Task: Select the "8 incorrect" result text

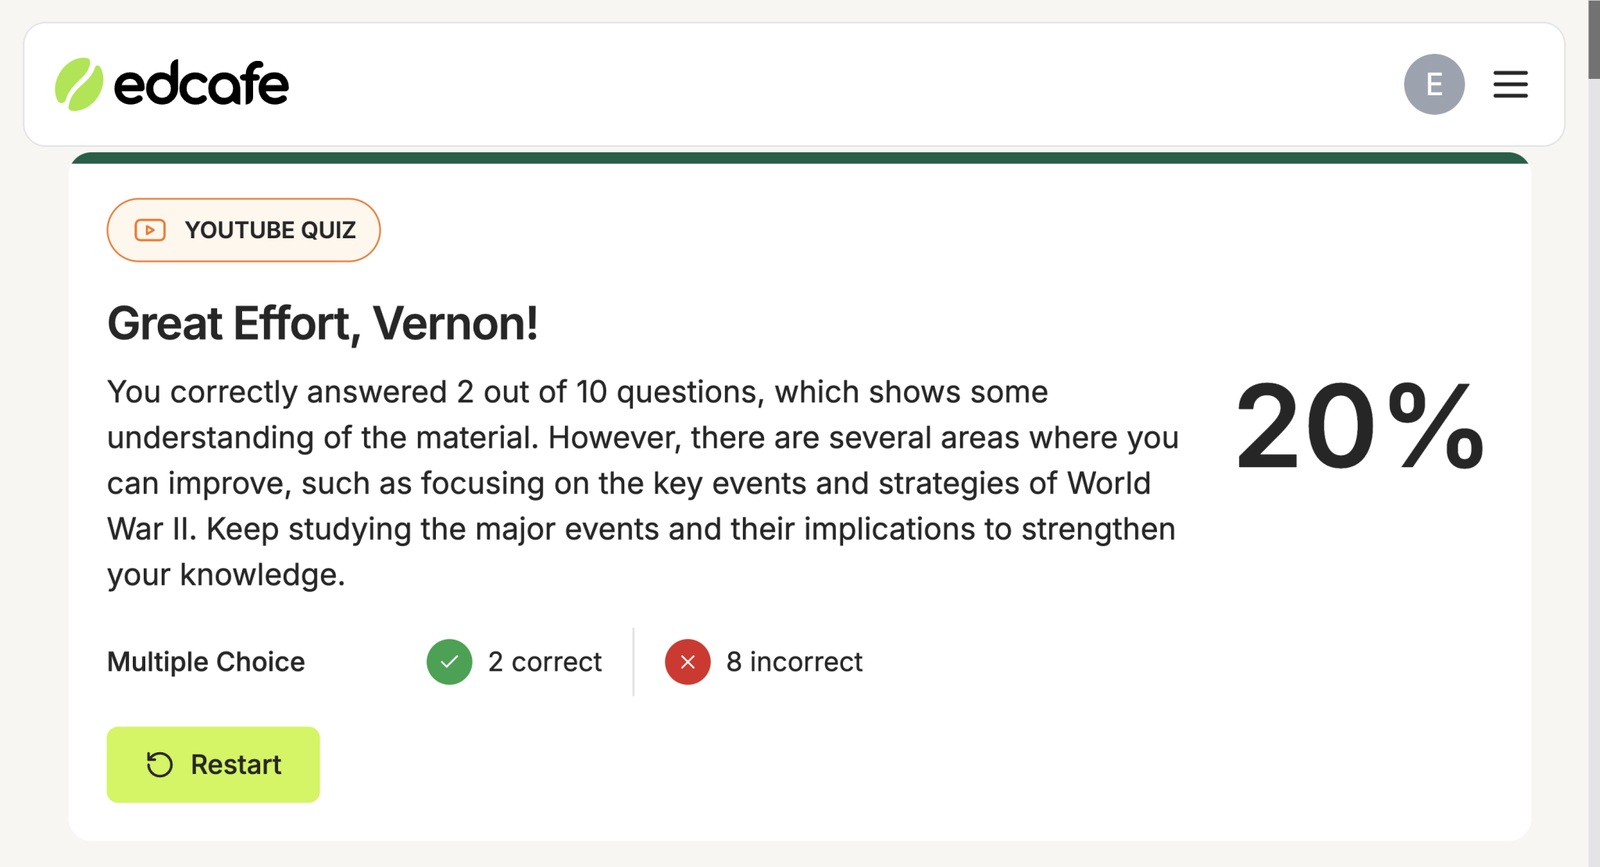Action: [794, 662]
